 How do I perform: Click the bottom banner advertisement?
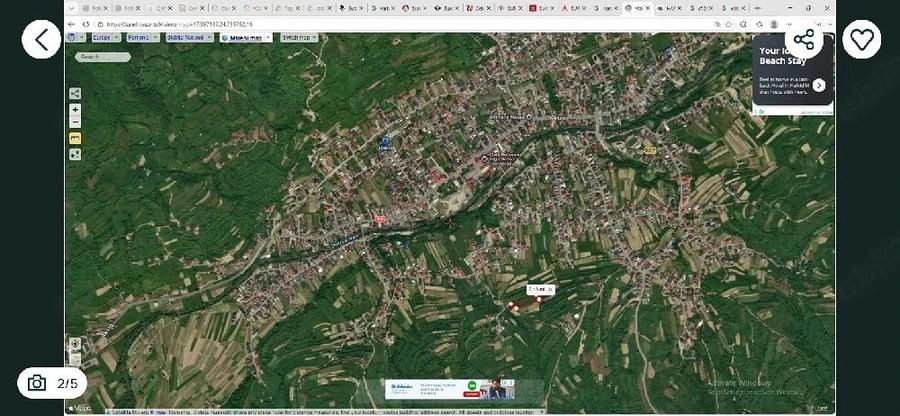pyautogui.click(x=449, y=390)
